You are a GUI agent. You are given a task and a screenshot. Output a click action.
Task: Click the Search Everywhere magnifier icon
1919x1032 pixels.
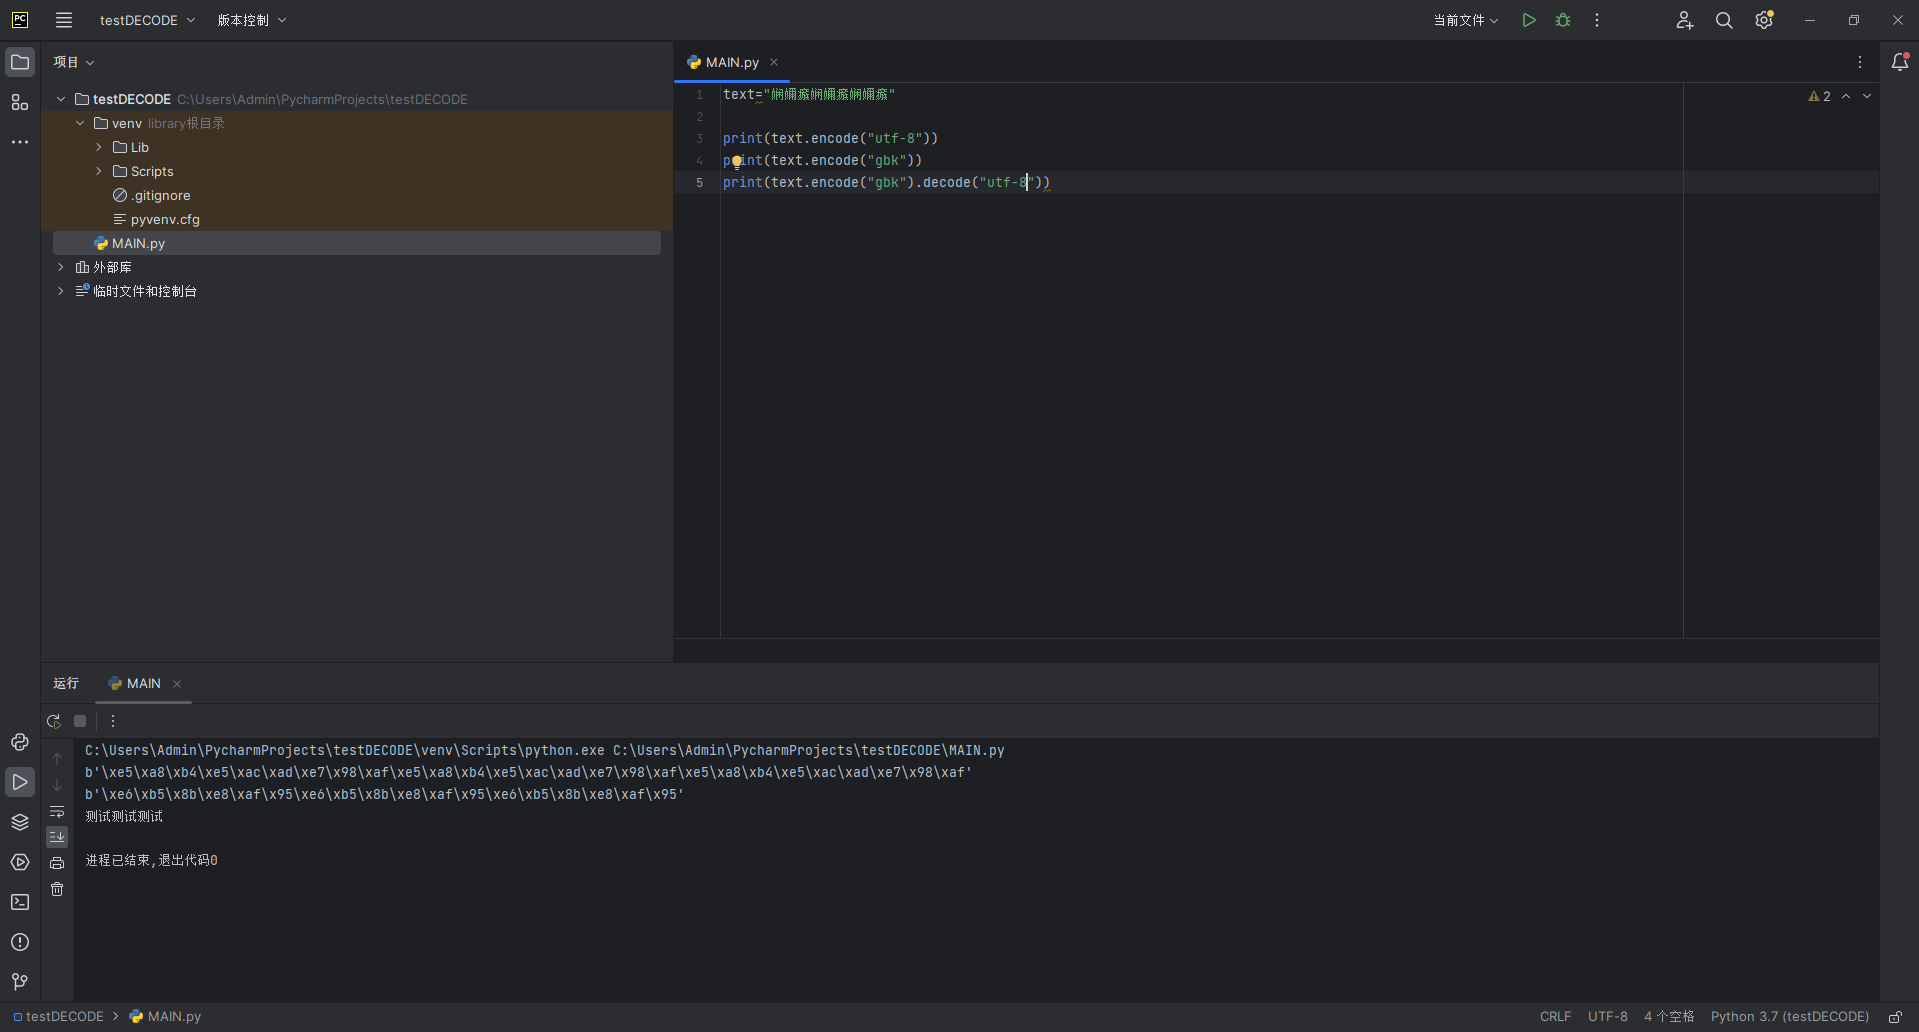tap(1724, 20)
